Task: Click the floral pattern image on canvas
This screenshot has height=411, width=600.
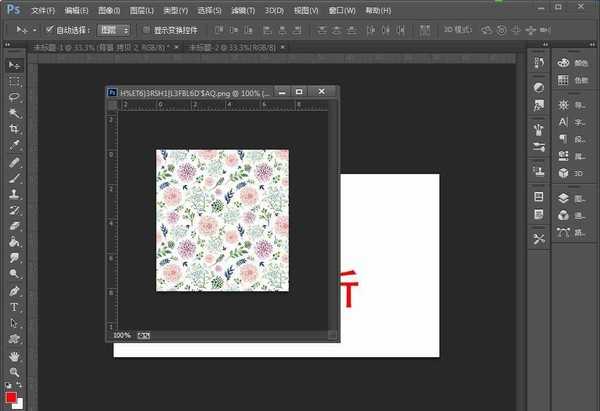Action: click(x=222, y=220)
